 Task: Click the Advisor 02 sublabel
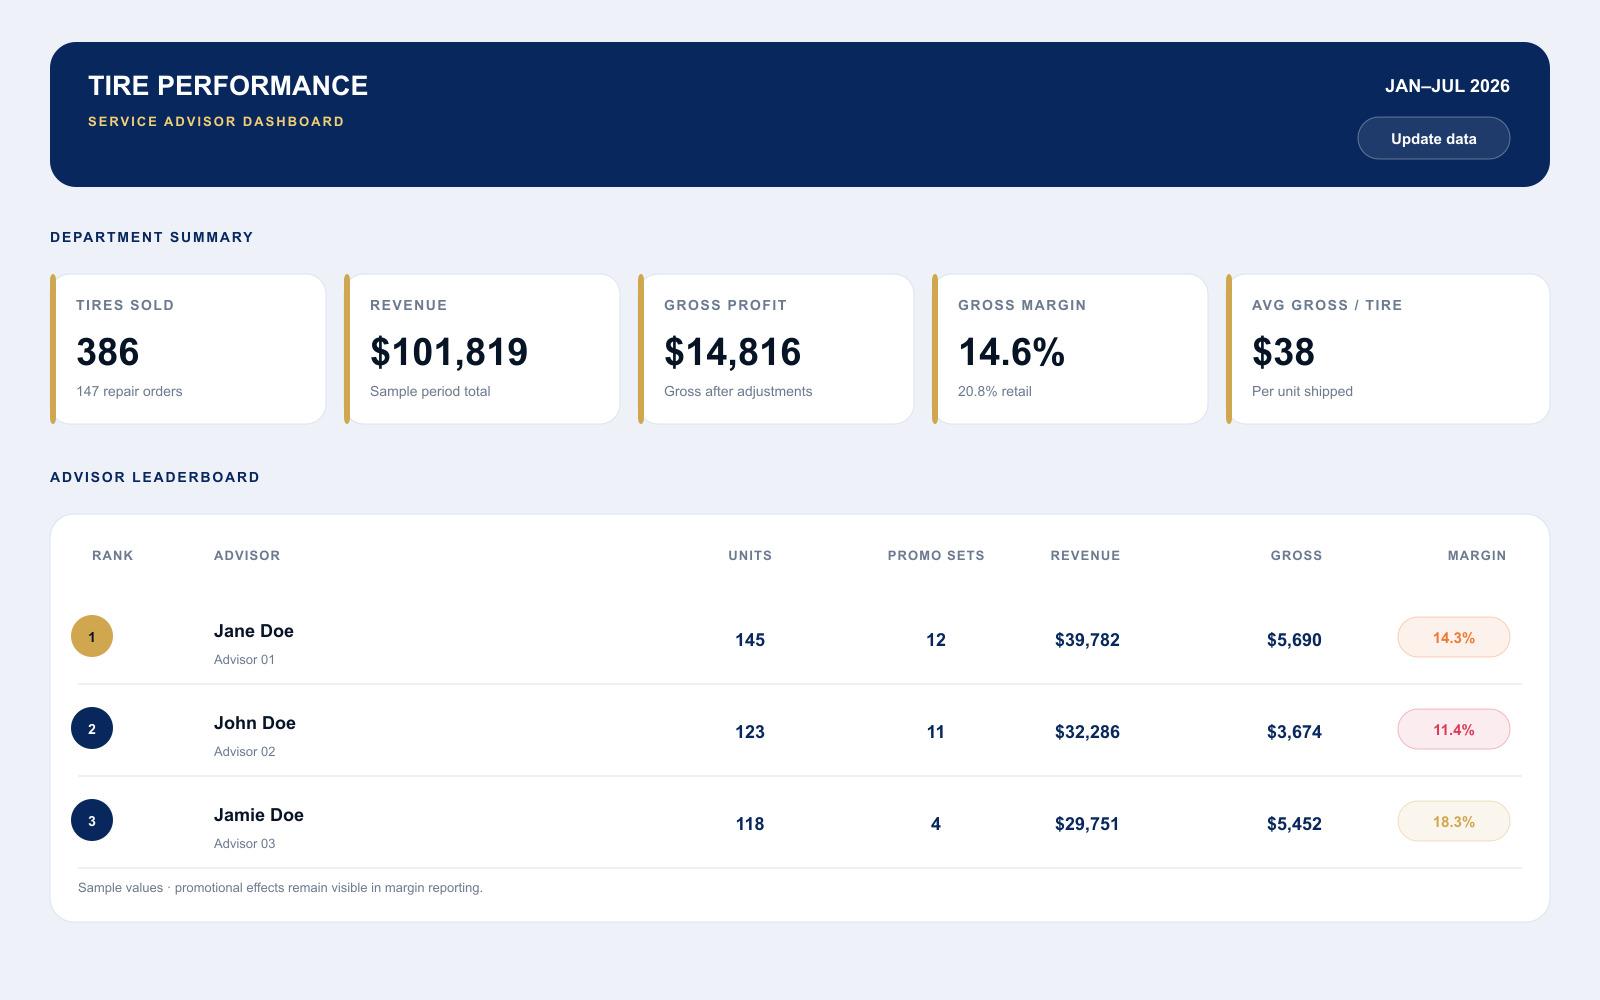[x=244, y=751]
